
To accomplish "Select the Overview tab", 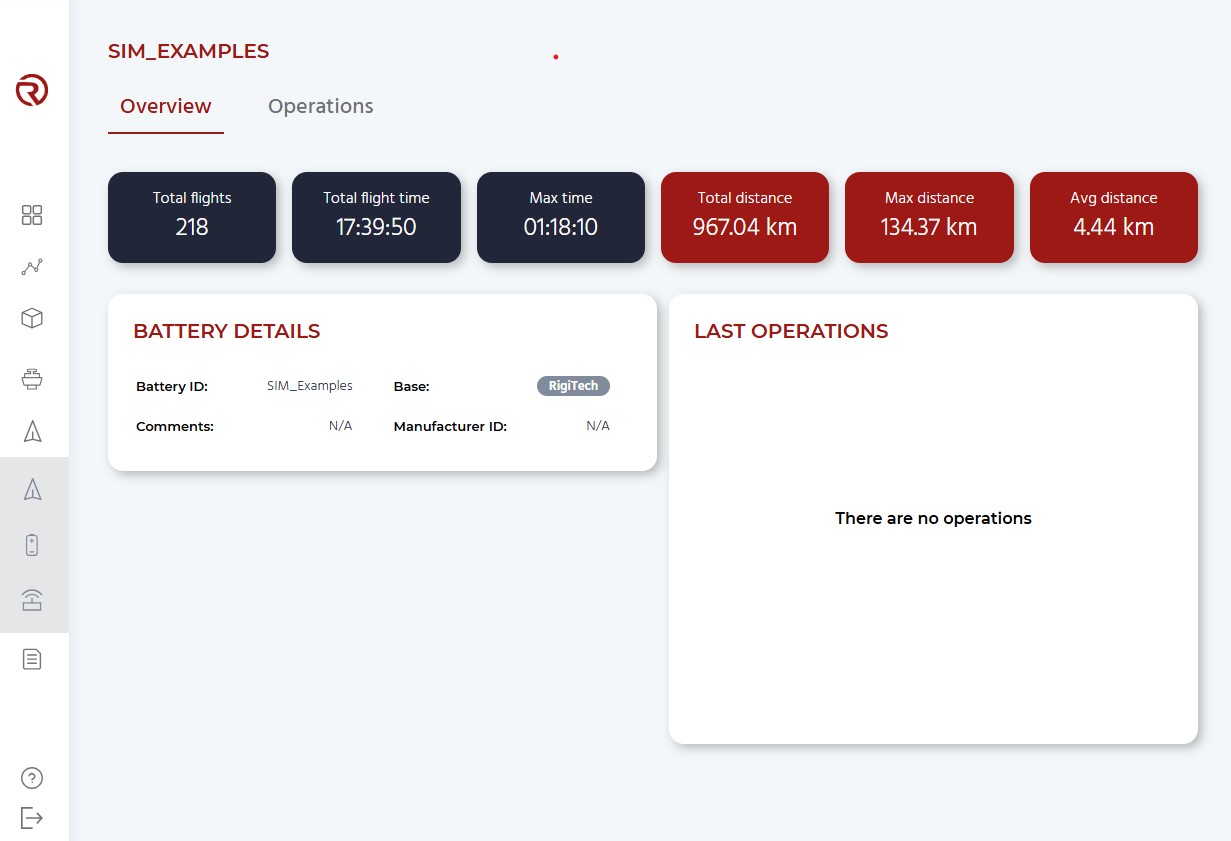I will click(x=166, y=106).
